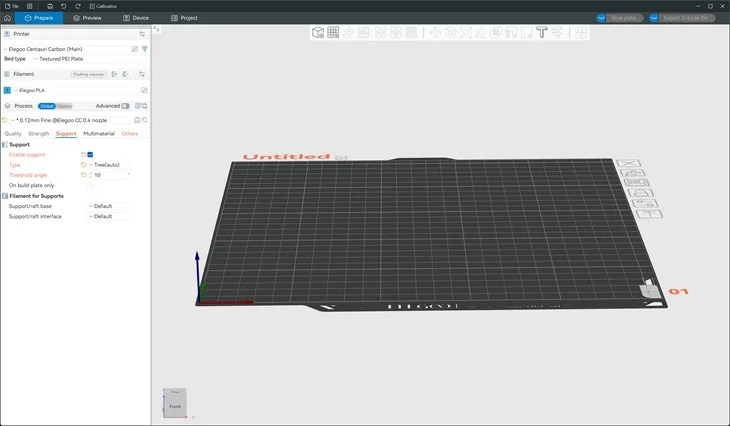
Task: Collapse the sidebar with arrow icon
Action: coord(157,29)
